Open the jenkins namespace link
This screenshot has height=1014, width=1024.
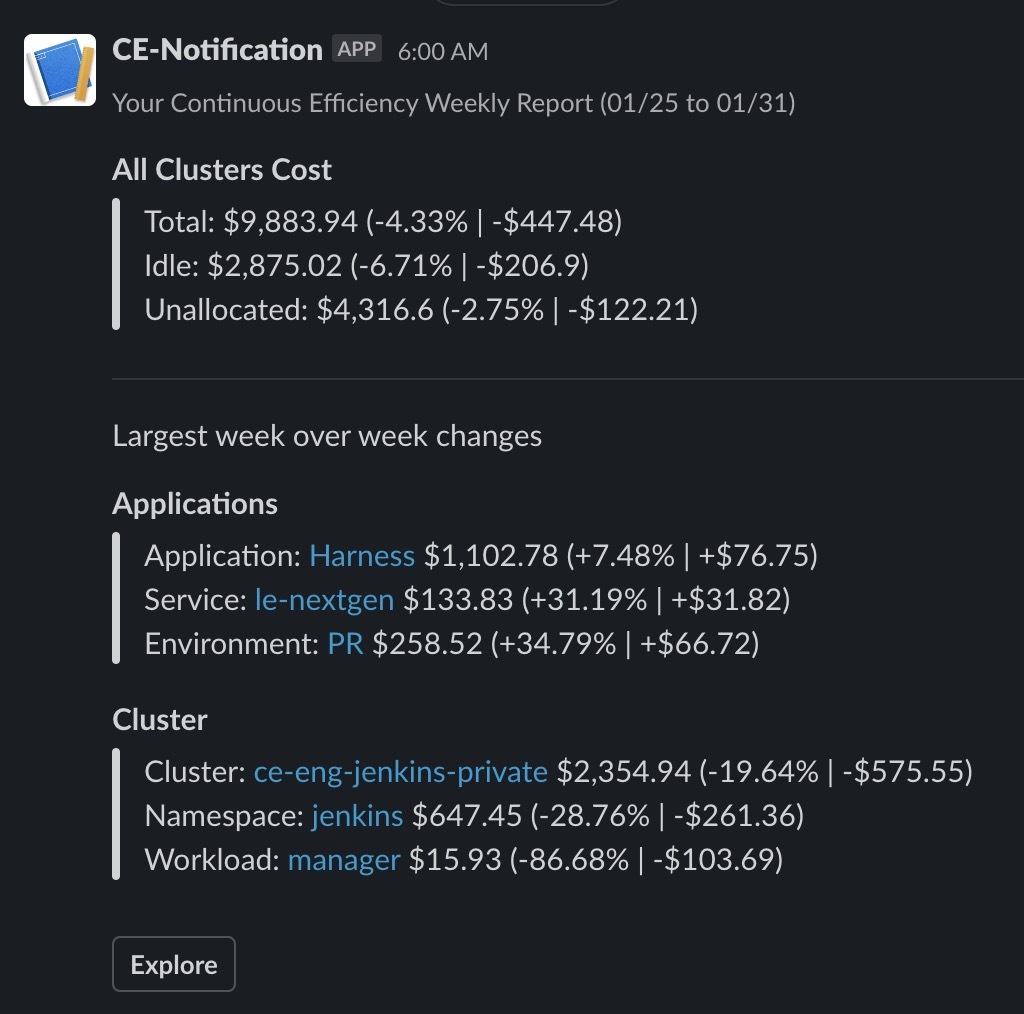click(357, 816)
